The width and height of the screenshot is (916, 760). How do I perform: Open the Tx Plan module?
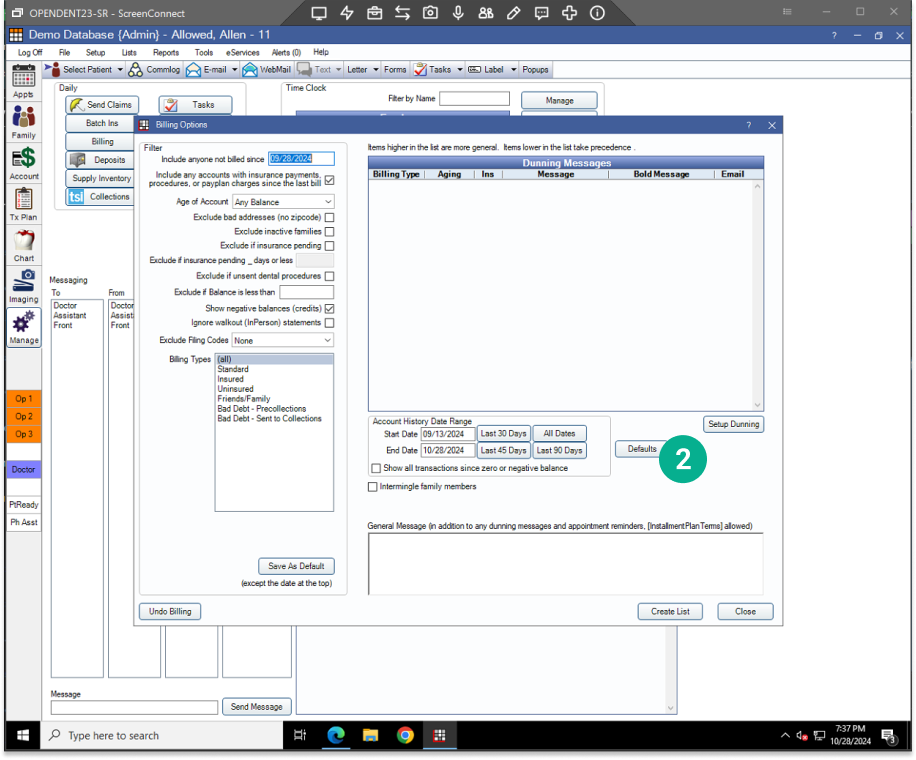pyautogui.click(x=23, y=204)
